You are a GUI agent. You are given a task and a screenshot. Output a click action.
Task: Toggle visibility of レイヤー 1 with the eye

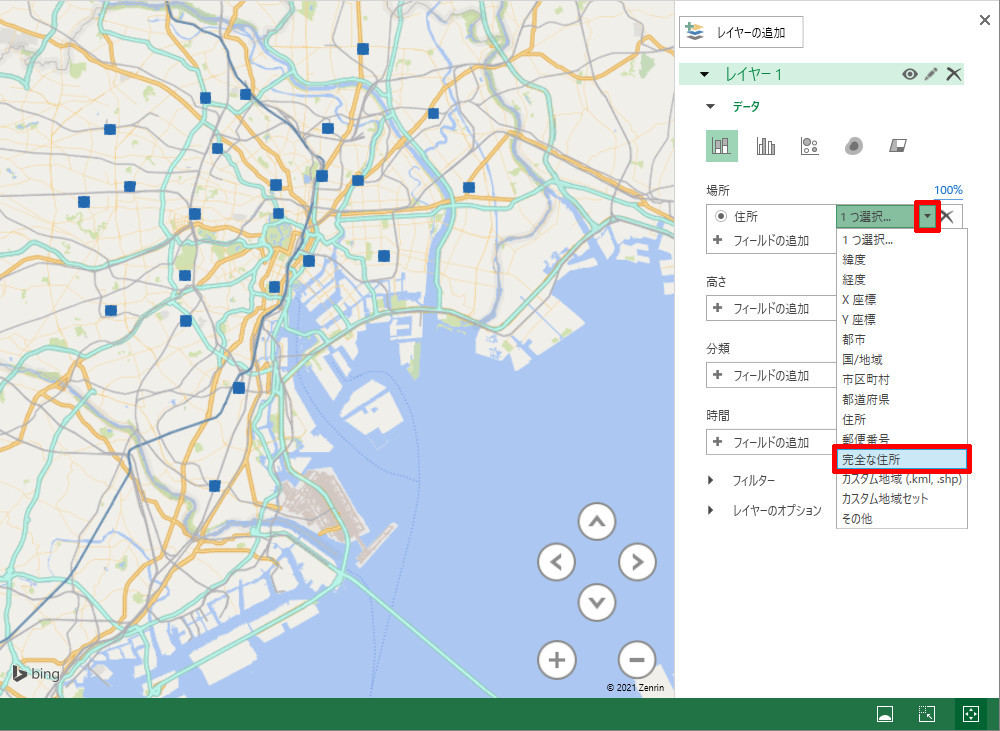click(909, 74)
